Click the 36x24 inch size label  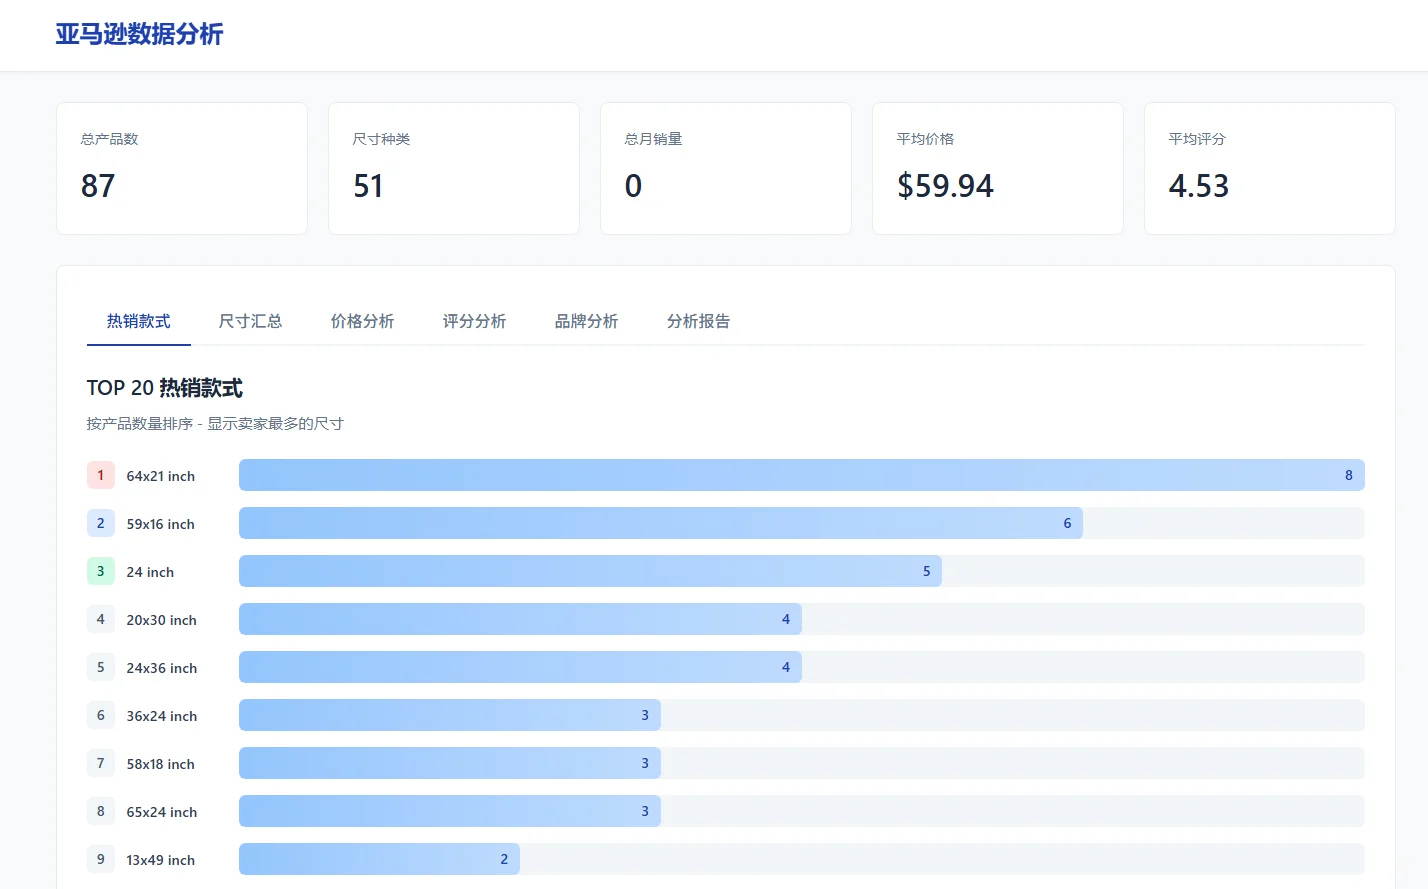pyautogui.click(x=162, y=716)
